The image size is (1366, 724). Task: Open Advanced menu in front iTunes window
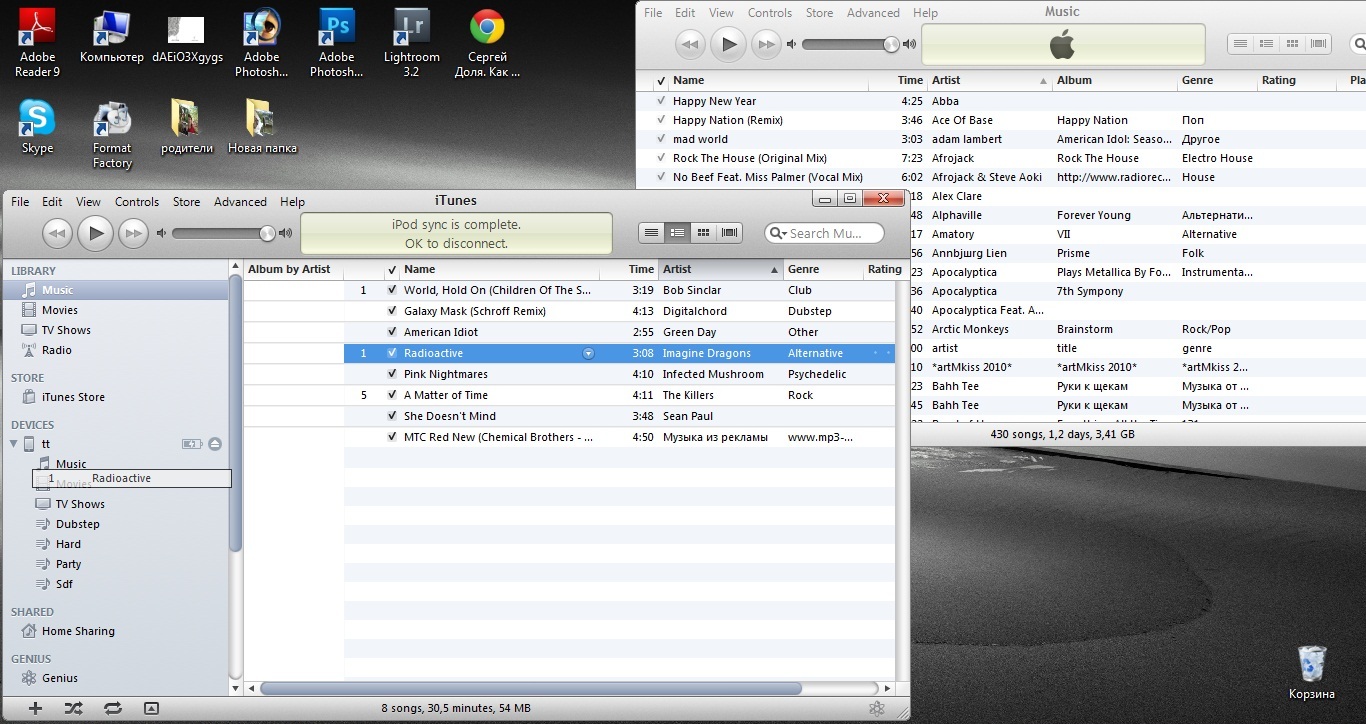click(x=240, y=202)
